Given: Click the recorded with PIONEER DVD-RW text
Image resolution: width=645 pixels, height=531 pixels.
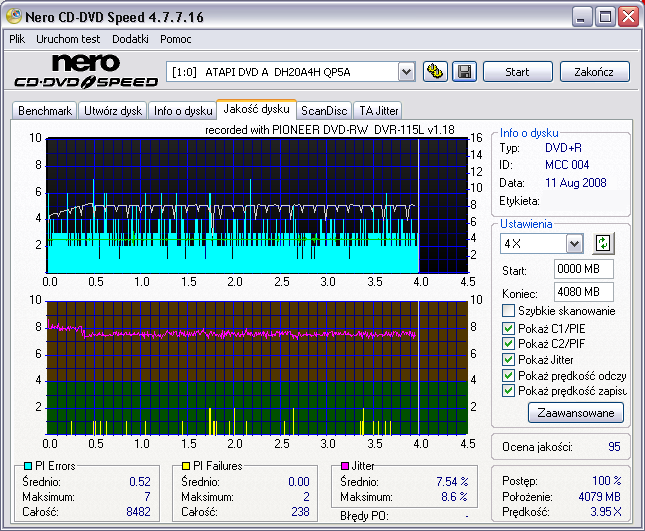Looking at the screenshot, I should [x=330, y=130].
